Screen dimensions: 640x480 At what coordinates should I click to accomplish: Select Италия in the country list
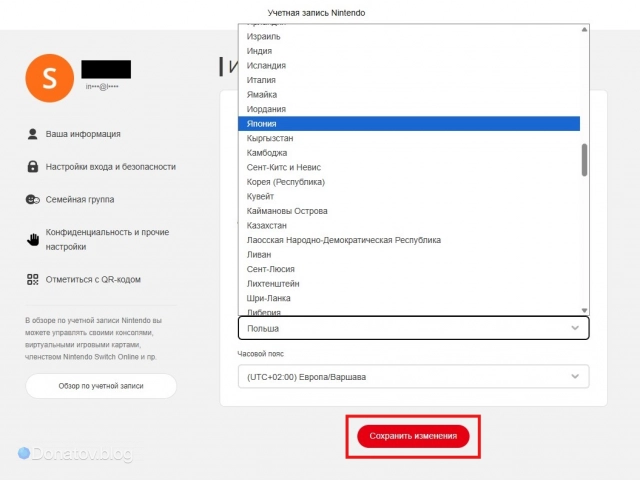pos(409,80)
